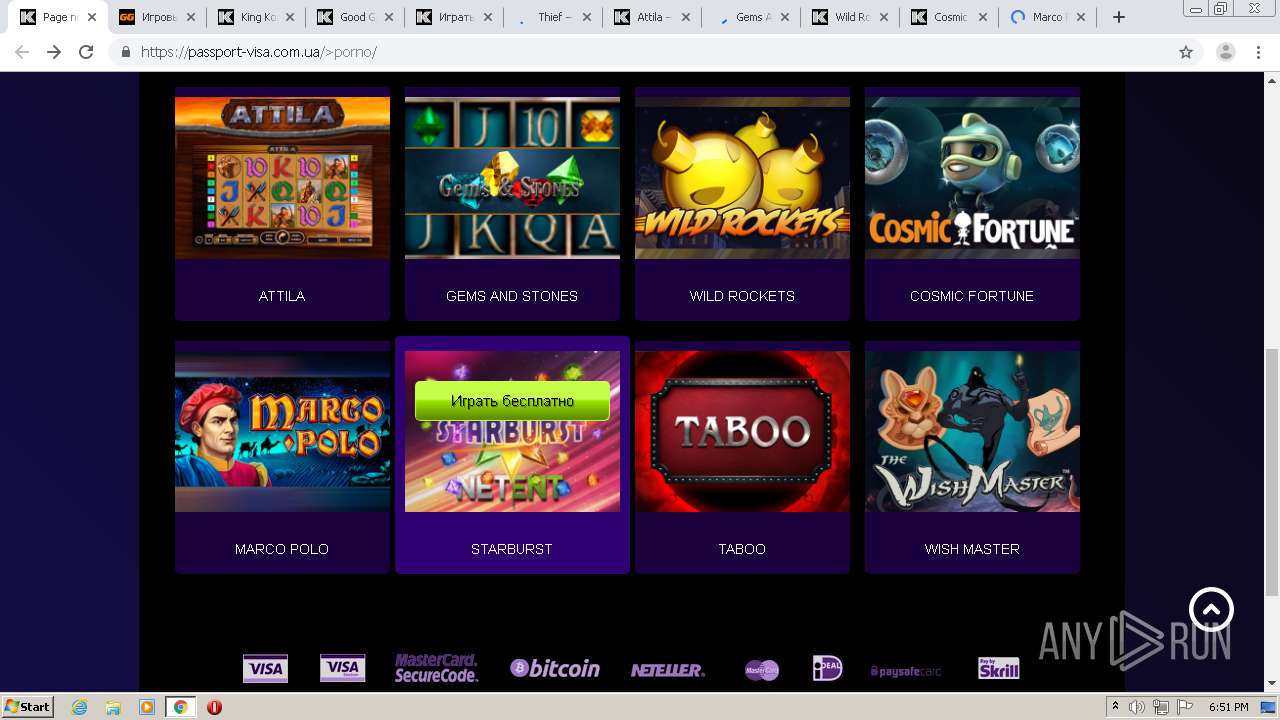The height and width of the screenshot is (720, 1280).
Task: Close the Wild Rockets tab
Action: click(x=884, y=17)
